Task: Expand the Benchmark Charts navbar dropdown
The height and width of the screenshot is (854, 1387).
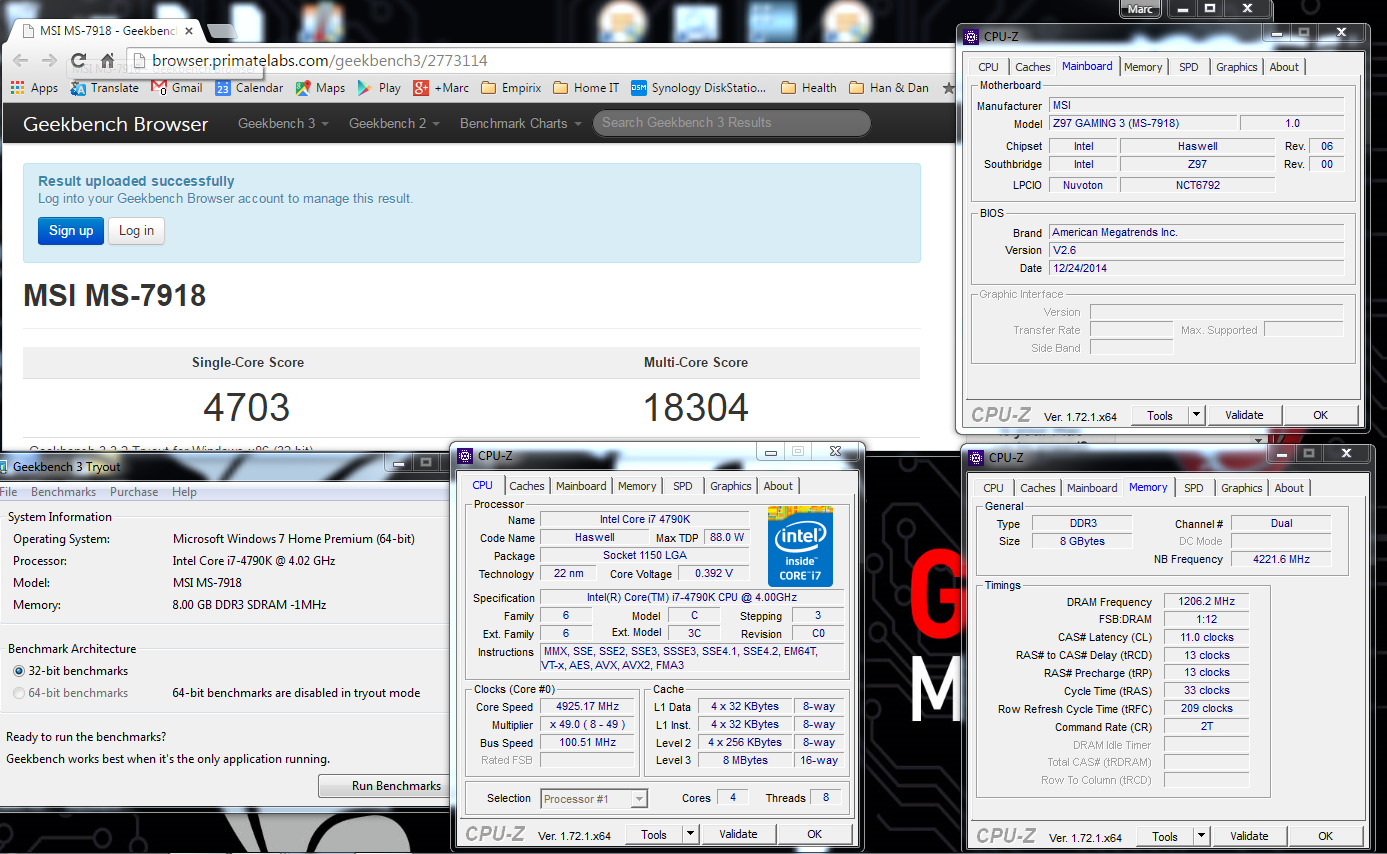Action: coord(520,123)
